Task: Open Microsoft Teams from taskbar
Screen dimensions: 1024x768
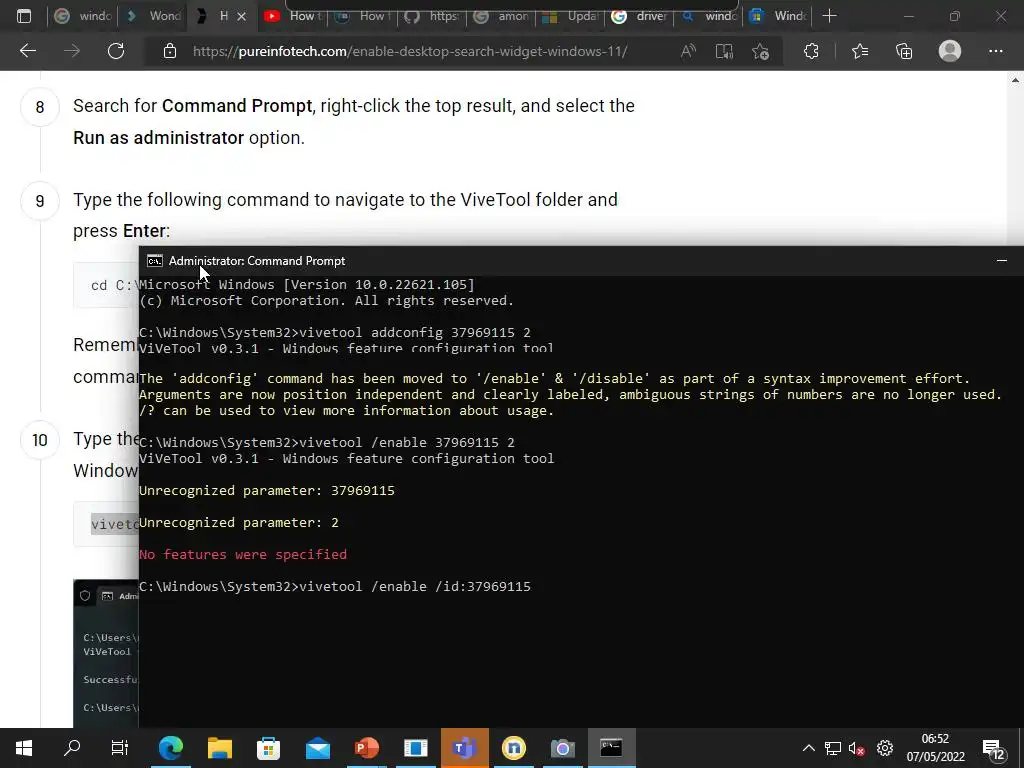Action: click(x=464, y=748)
